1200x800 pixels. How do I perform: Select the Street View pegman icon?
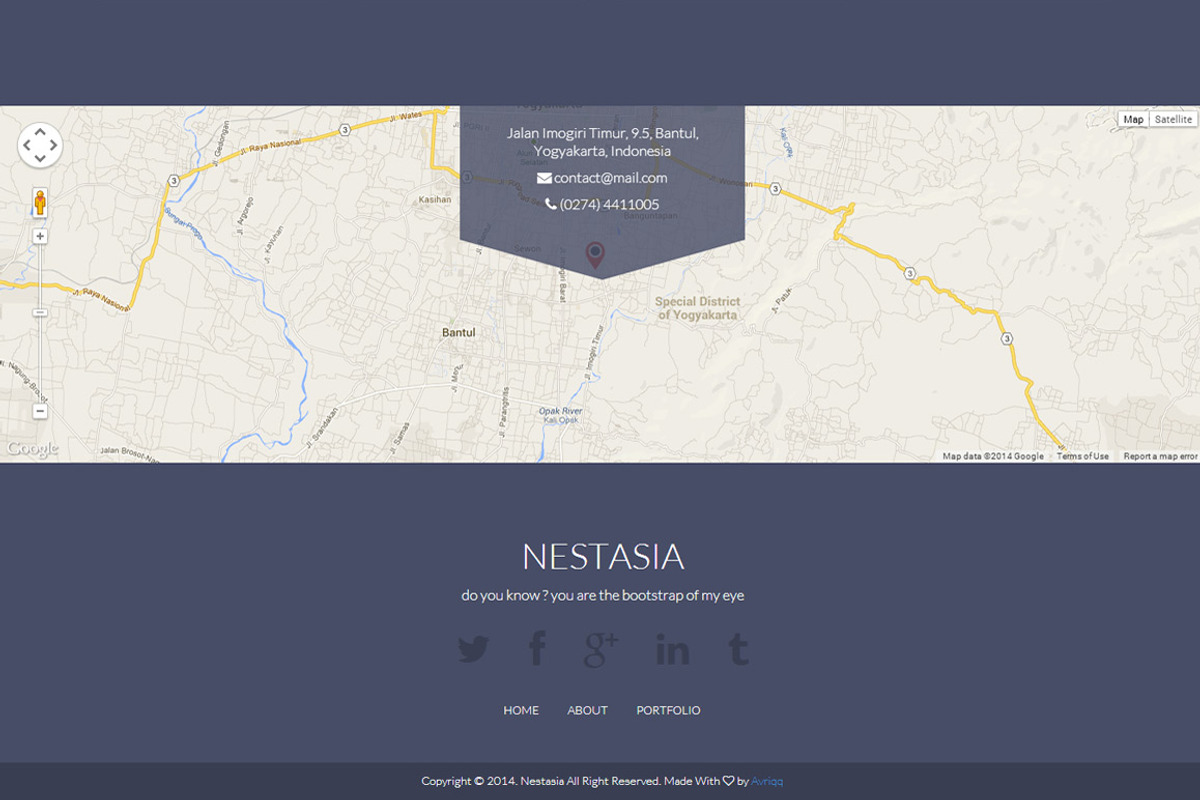(40, 203)
